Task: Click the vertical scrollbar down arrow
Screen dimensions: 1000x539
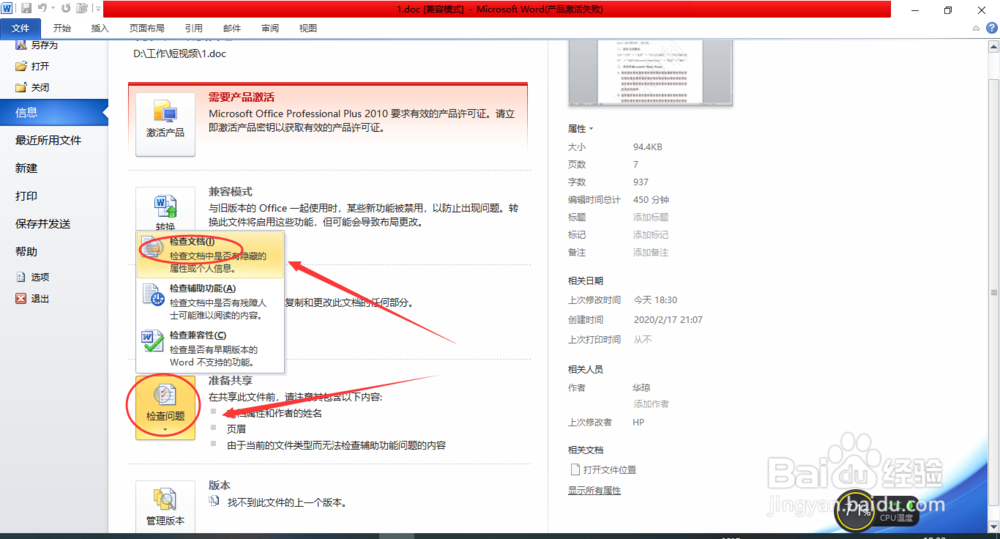Action: tap(994, 526)
